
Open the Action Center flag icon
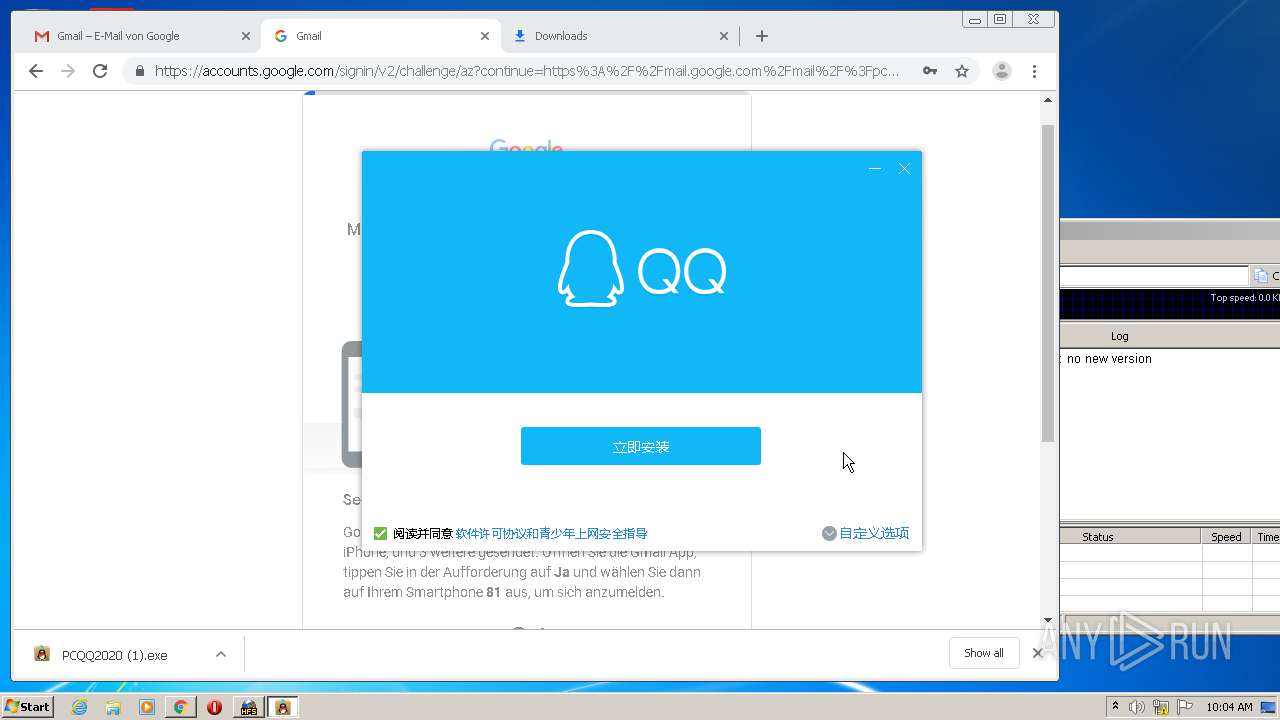click(1184, 707)
